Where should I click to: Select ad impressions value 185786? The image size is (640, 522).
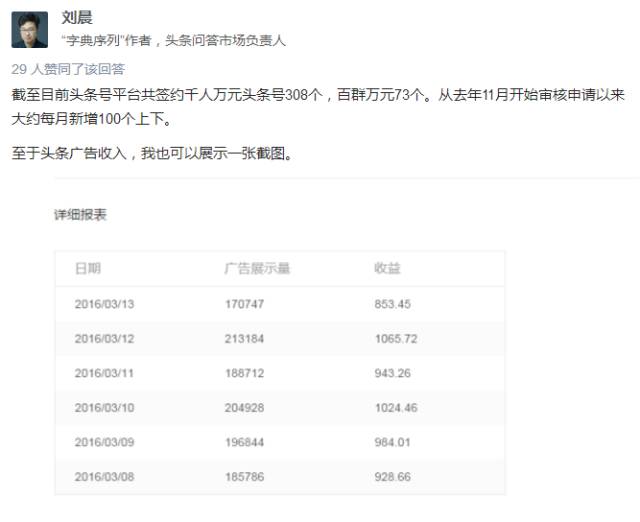click(x=244, y=477)
